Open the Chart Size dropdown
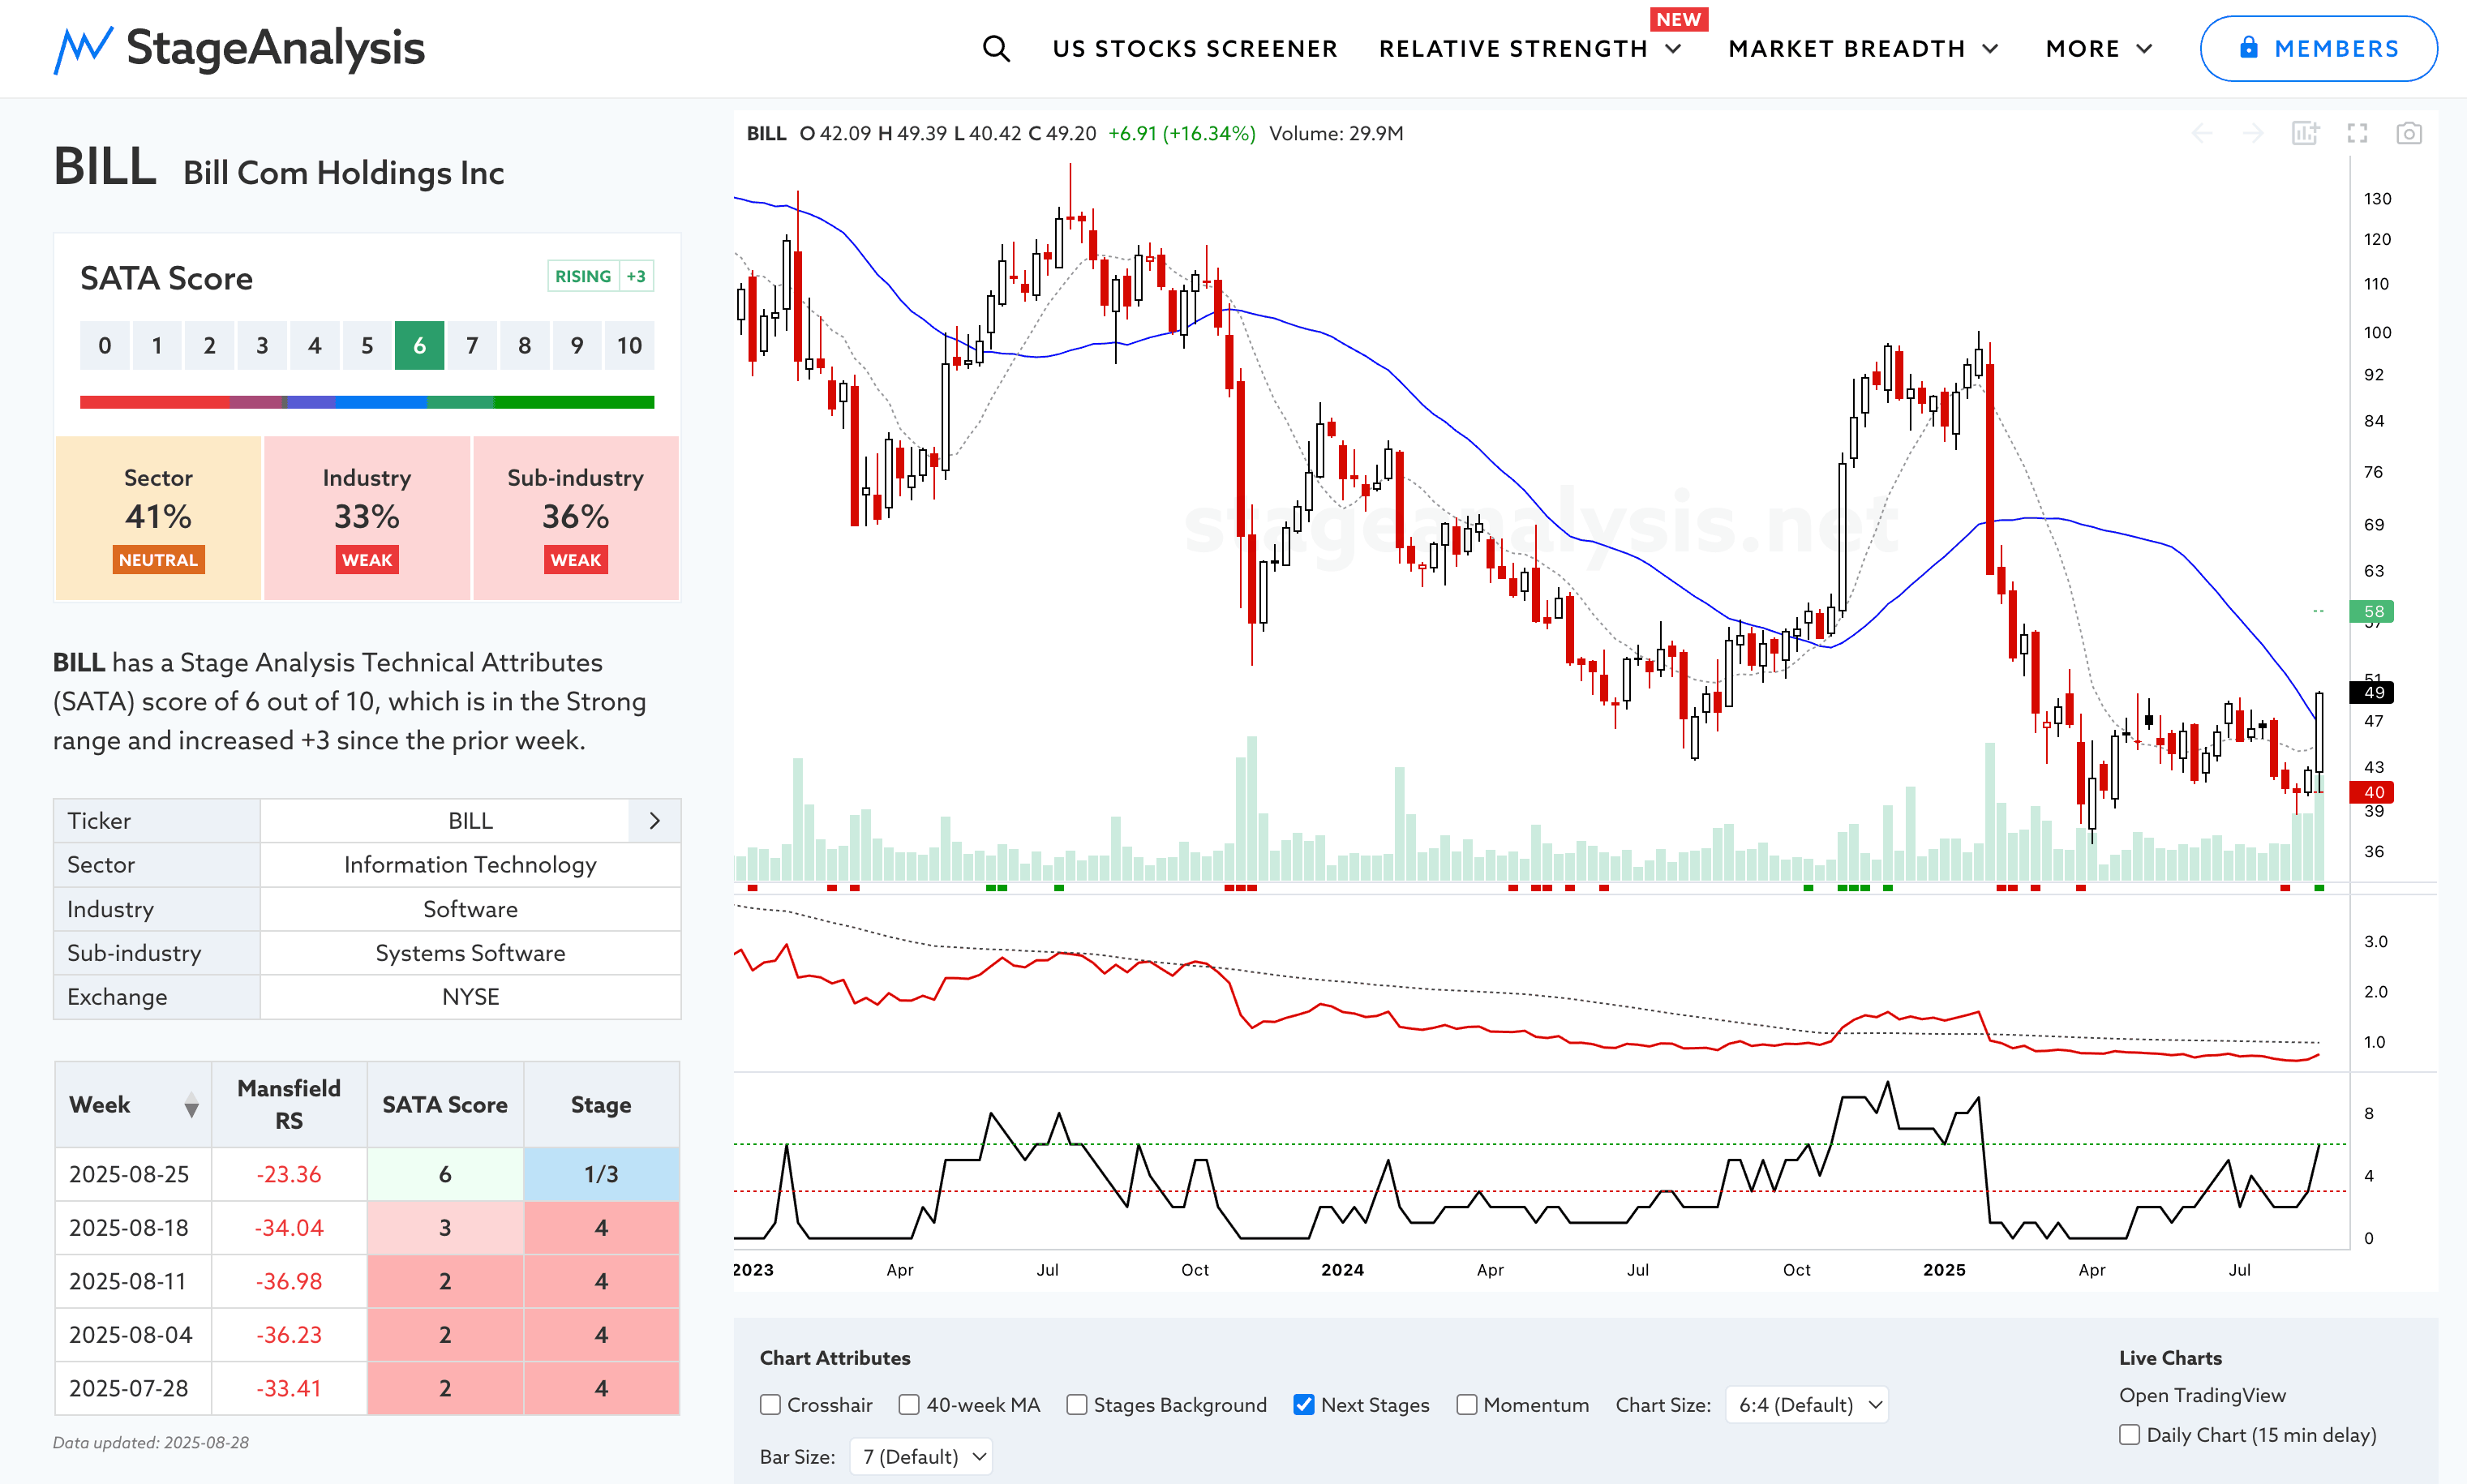The height and width of the screenshot is (1484, 2467). [x=1807, y=1405]
